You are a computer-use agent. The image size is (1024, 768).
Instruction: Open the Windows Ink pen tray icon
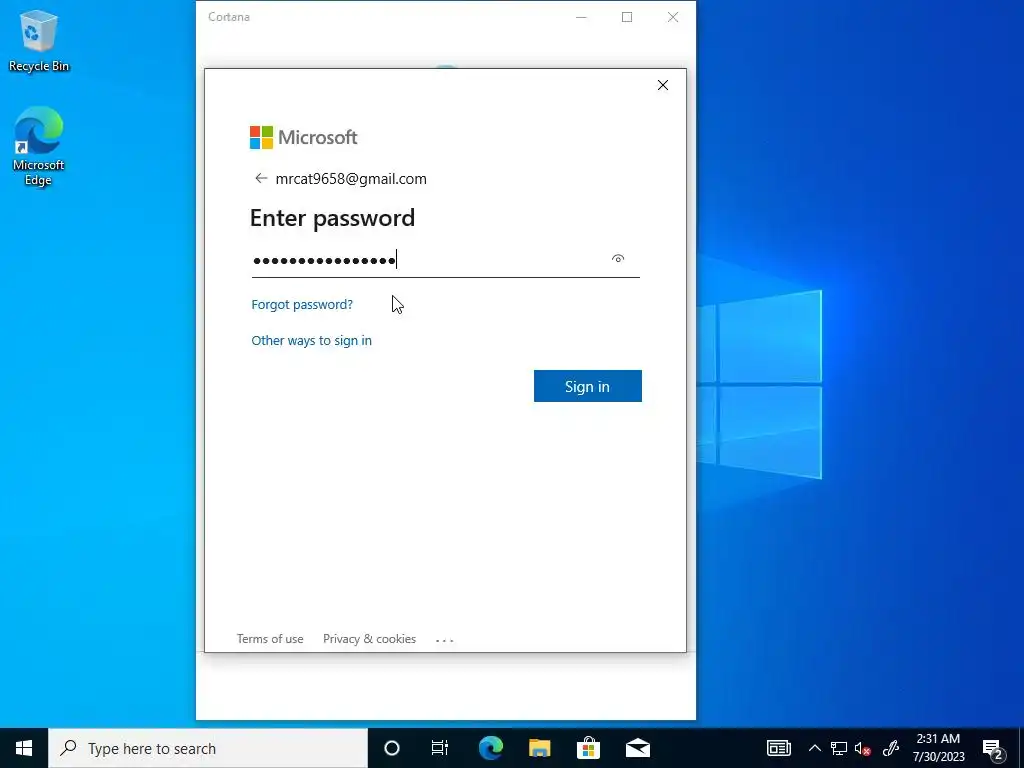coord(891,748)
